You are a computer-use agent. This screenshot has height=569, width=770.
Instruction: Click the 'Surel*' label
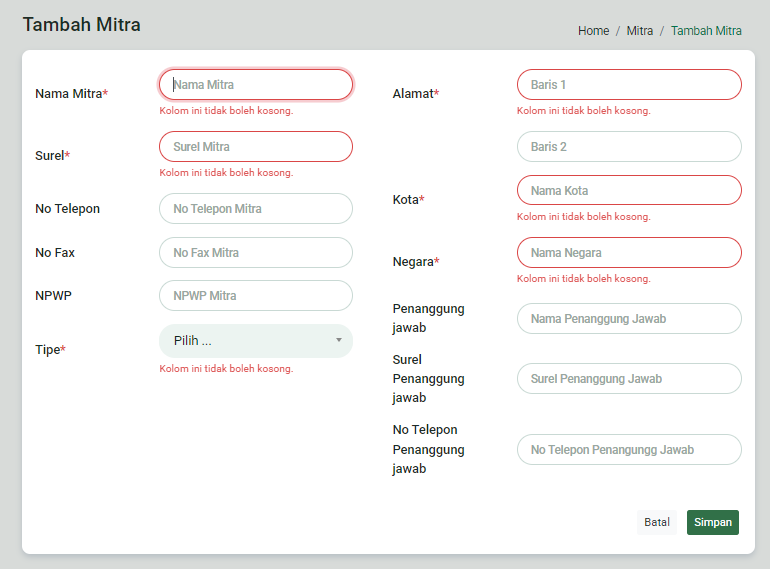click(x=53, y=156)
